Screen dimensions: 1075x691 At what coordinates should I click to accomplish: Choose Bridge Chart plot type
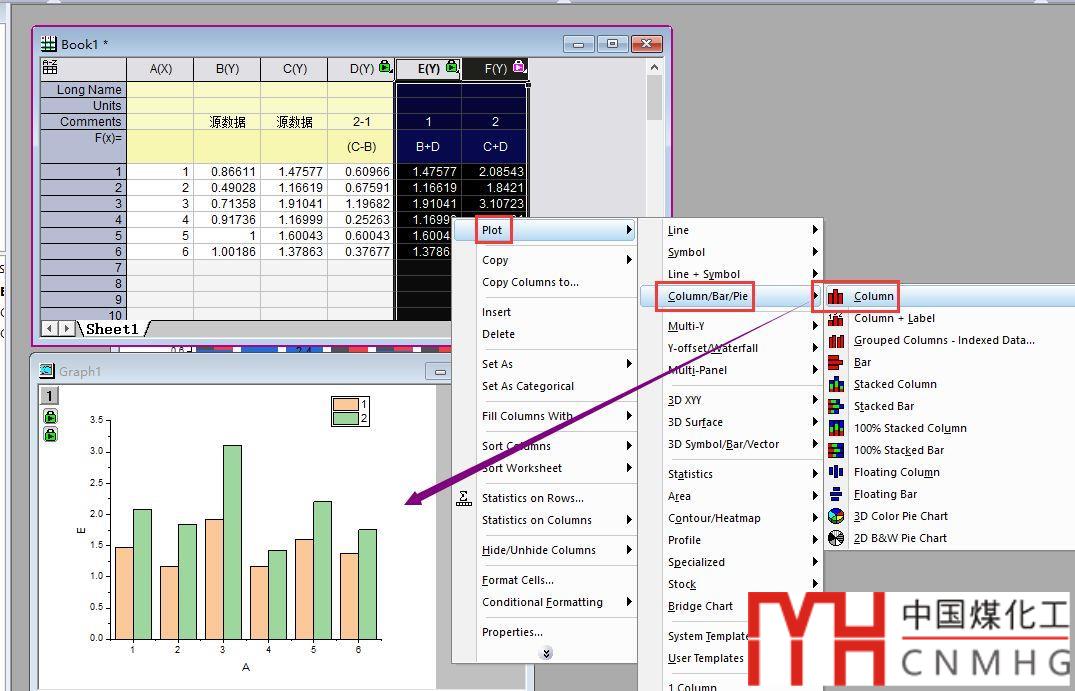(x=700, y=606)
